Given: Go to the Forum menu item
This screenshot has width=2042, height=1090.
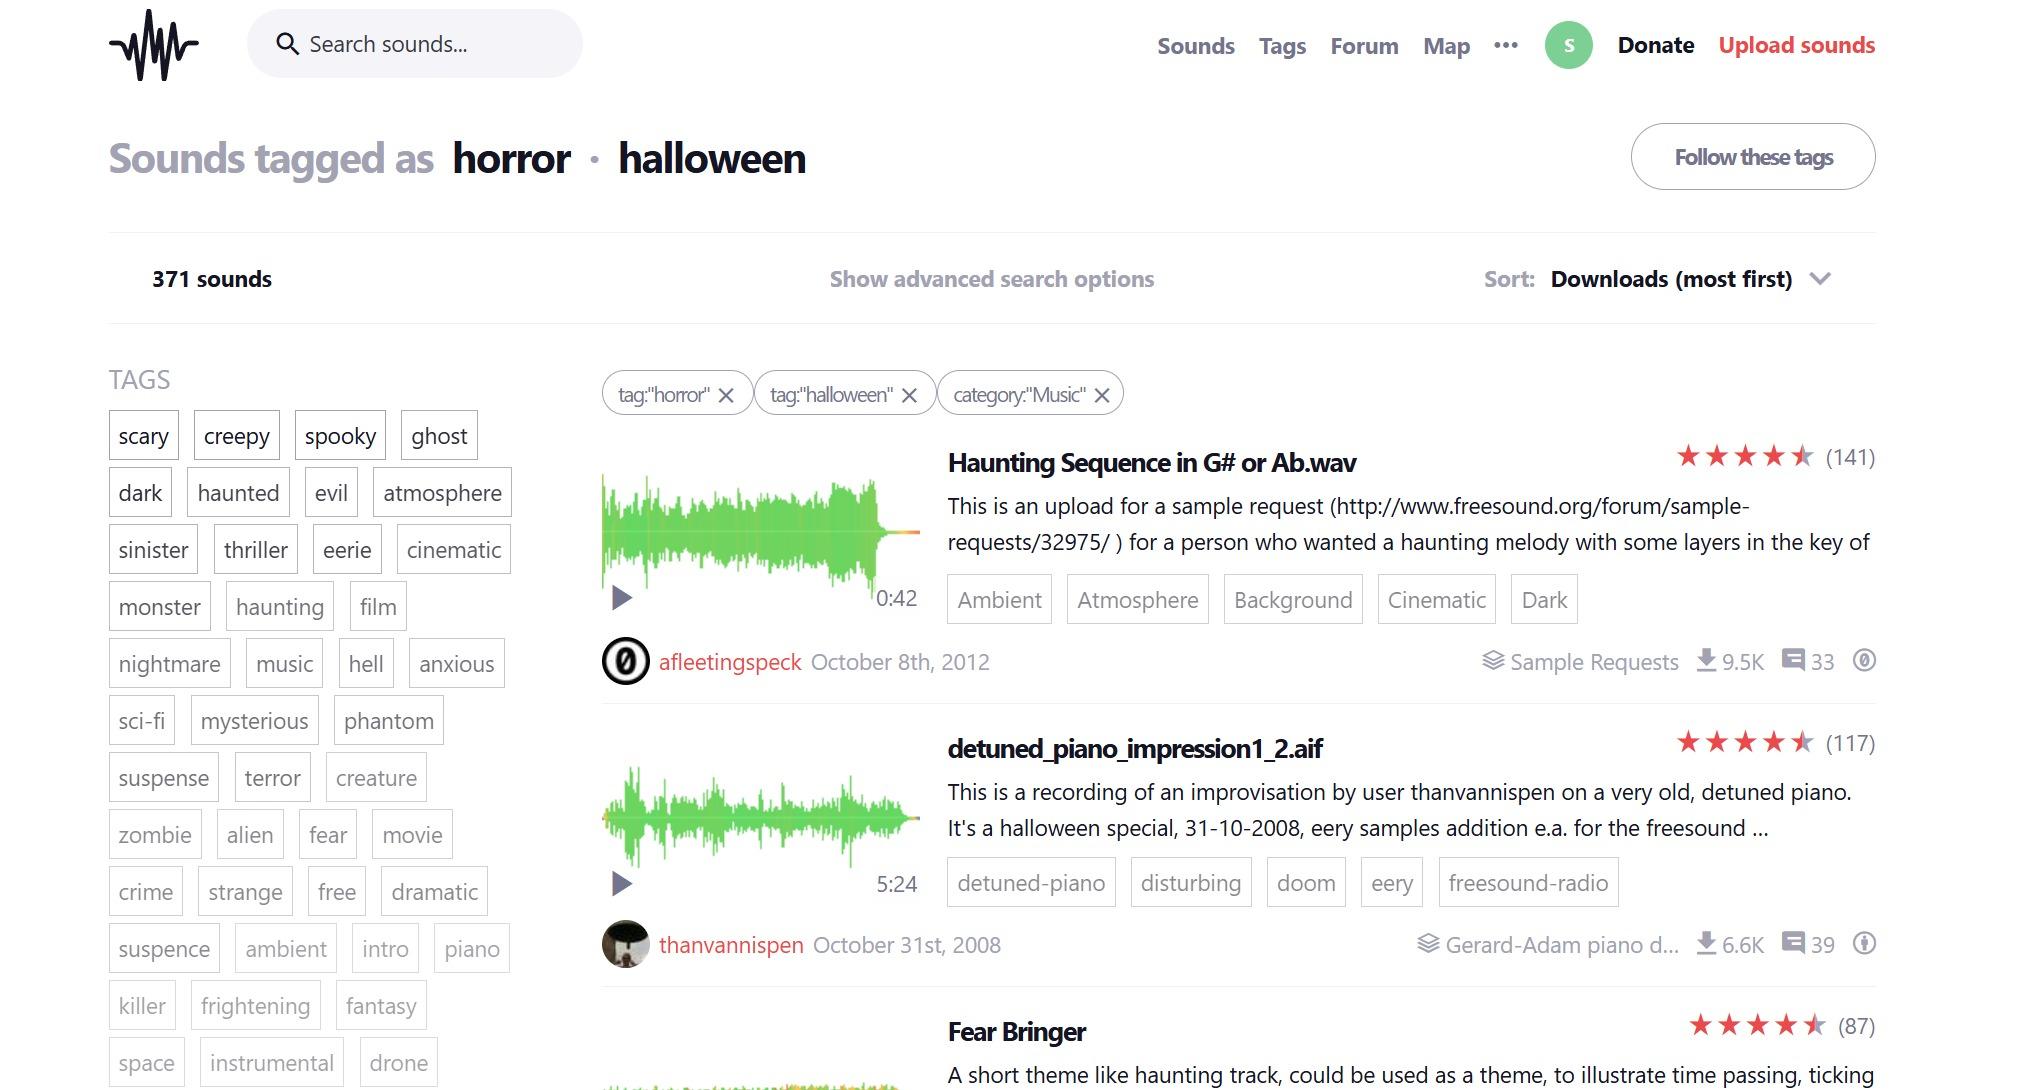Looking at the screenshot, I should (x=1364, y=46).
